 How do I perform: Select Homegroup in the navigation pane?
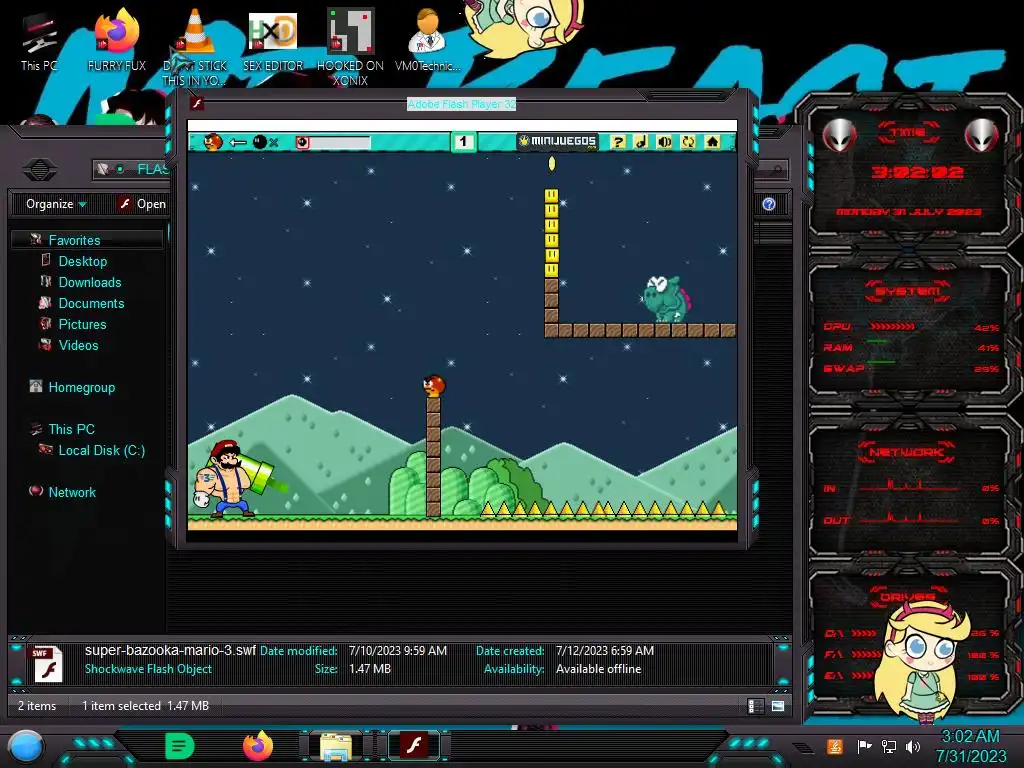[81, 387]
